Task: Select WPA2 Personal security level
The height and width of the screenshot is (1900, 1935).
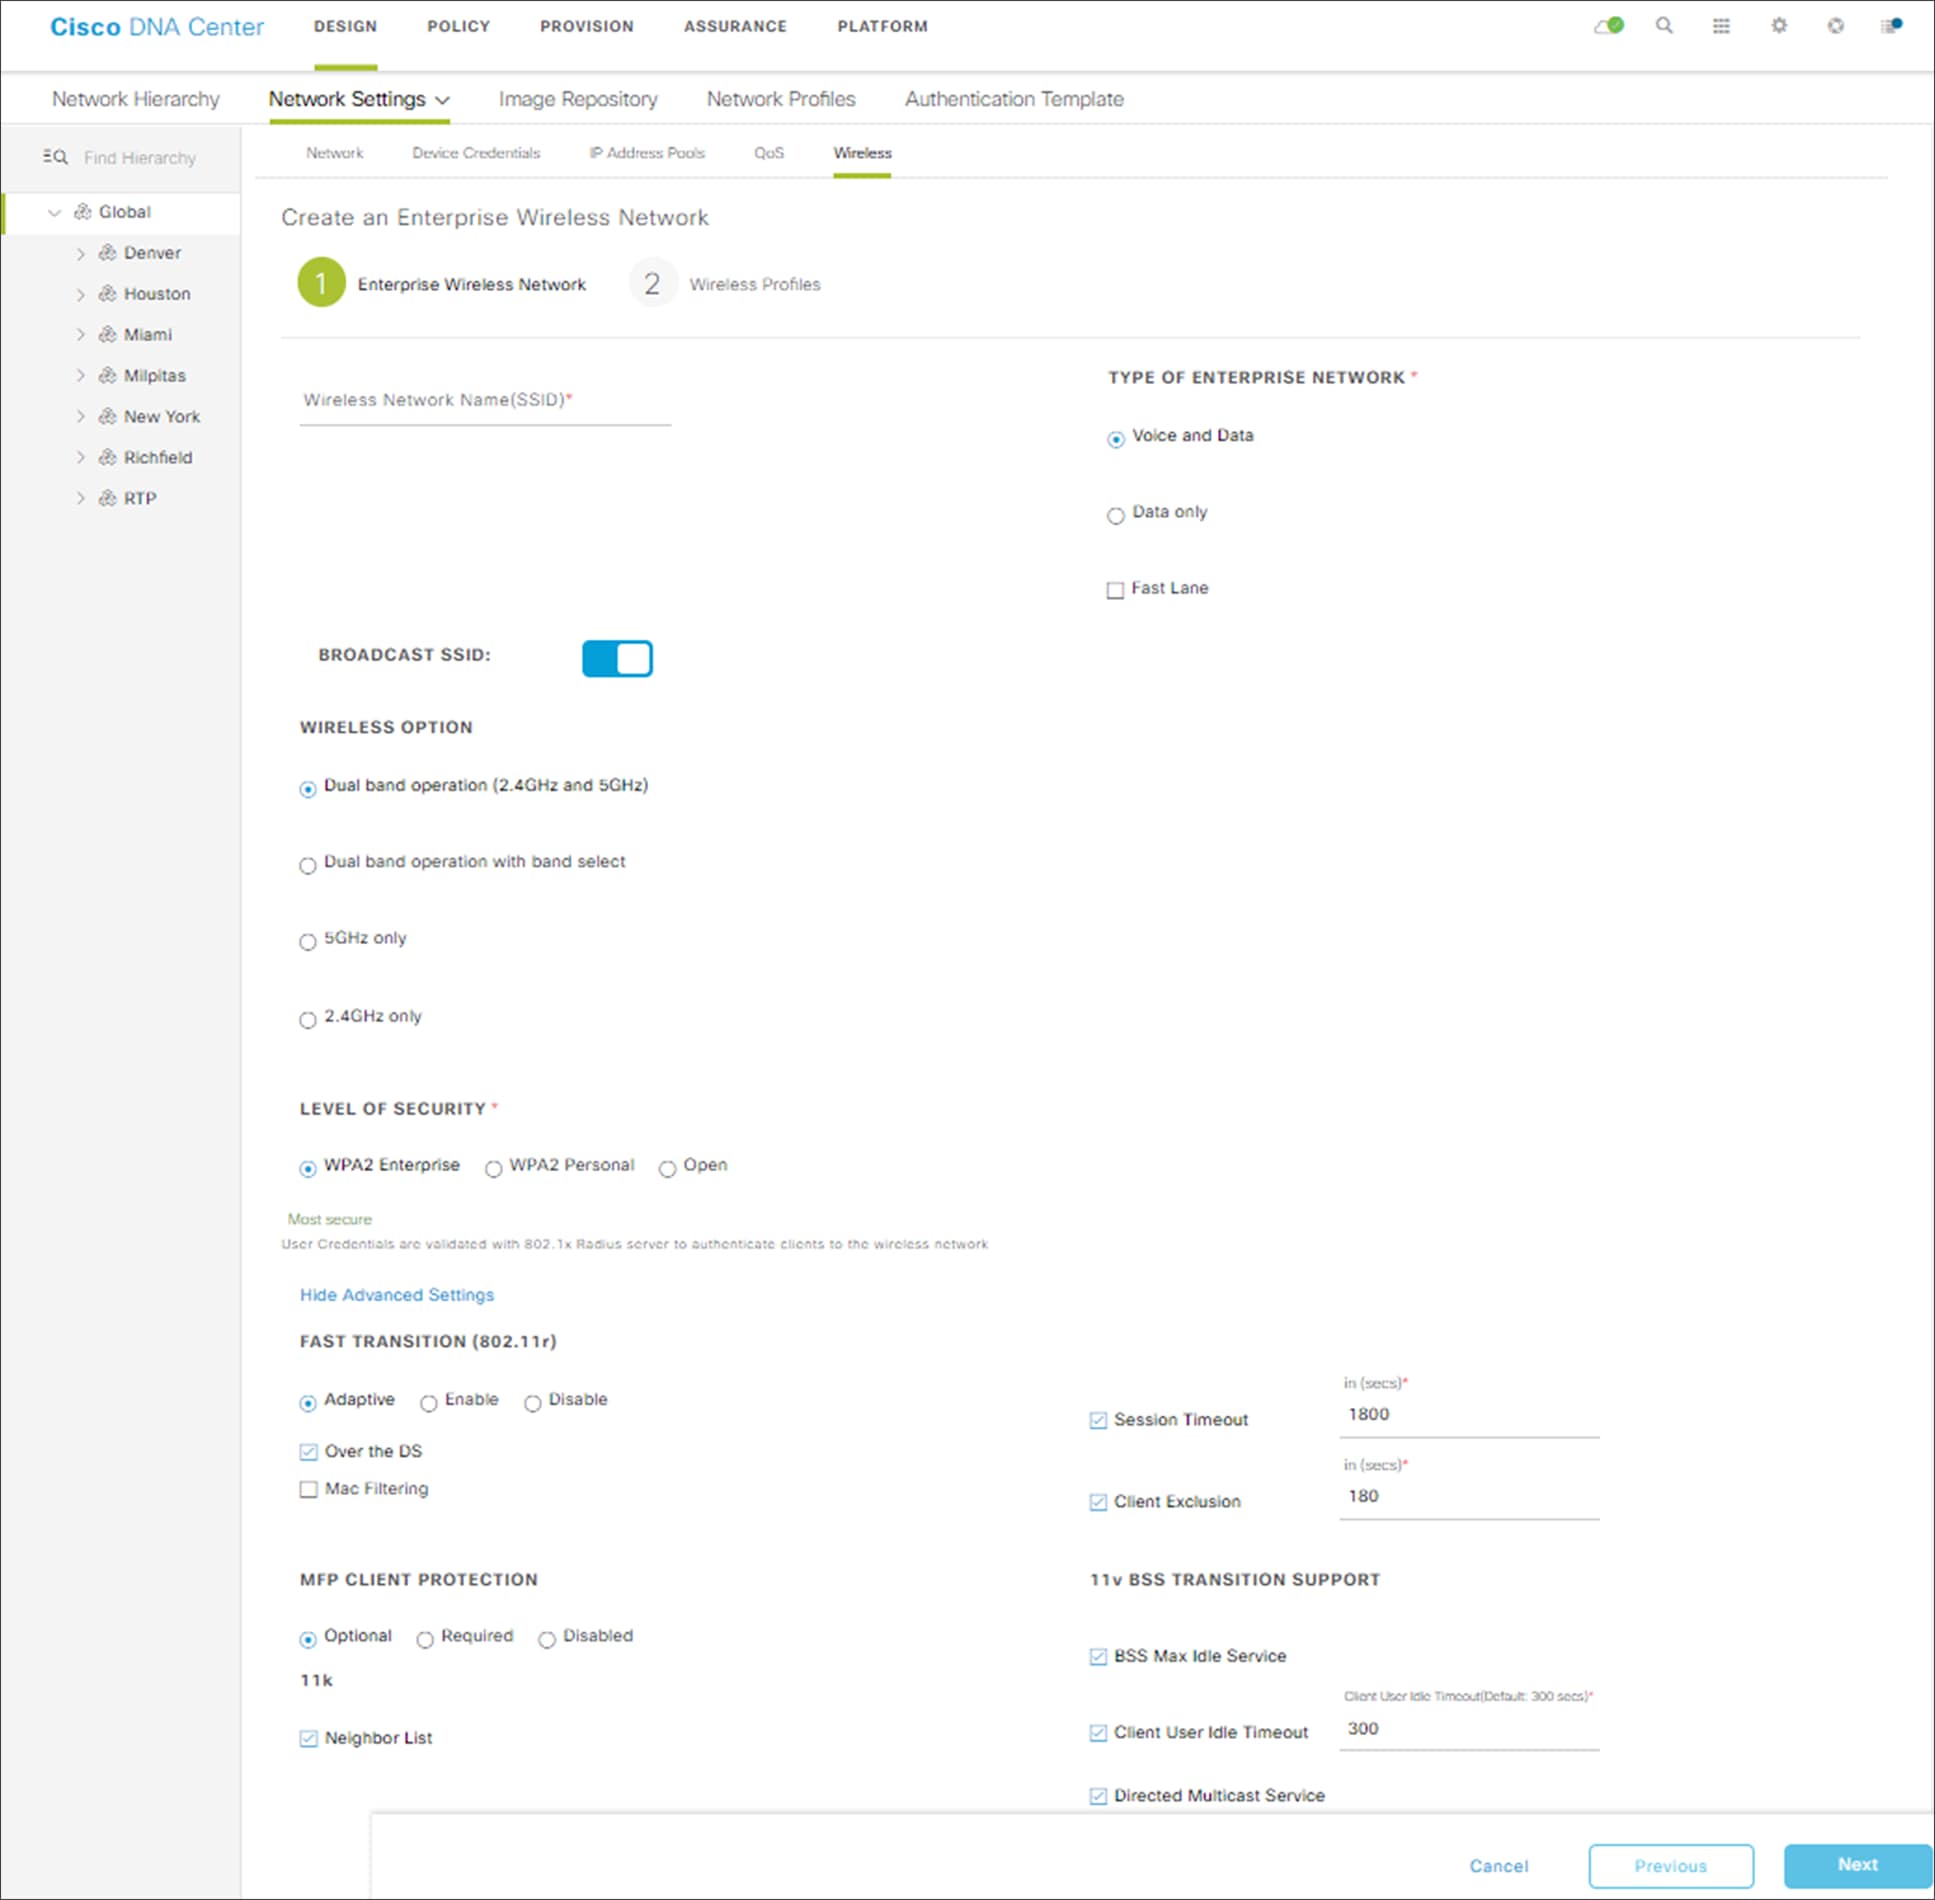Action: pyautogui.click(x=493, y=1169)
